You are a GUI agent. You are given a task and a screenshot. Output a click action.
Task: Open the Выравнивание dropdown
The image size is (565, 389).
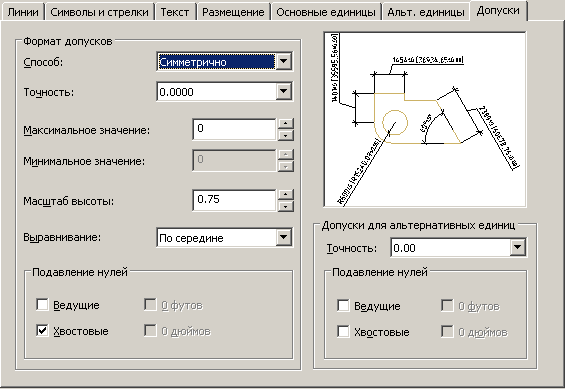(284, 237)
